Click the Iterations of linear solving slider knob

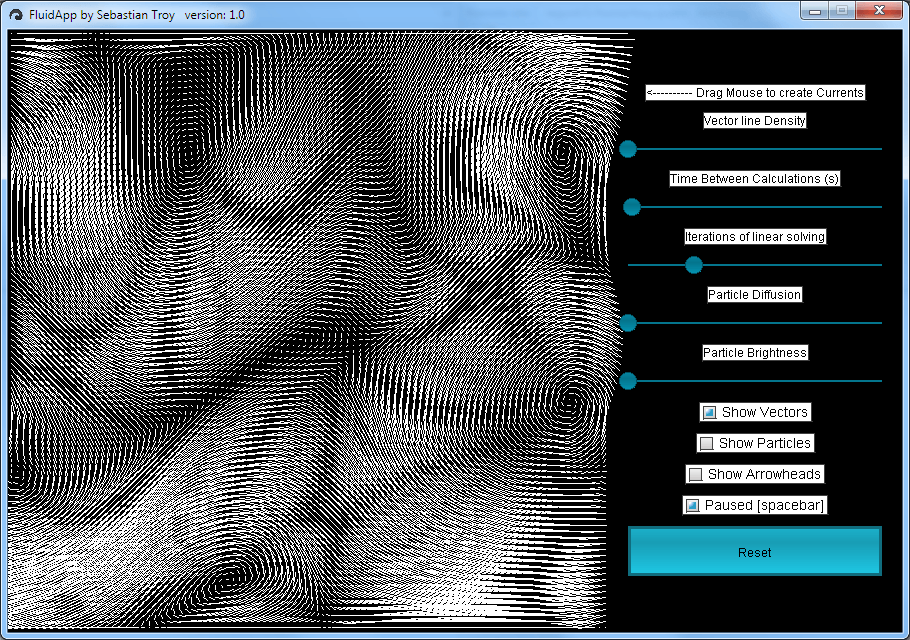(694, 265)
